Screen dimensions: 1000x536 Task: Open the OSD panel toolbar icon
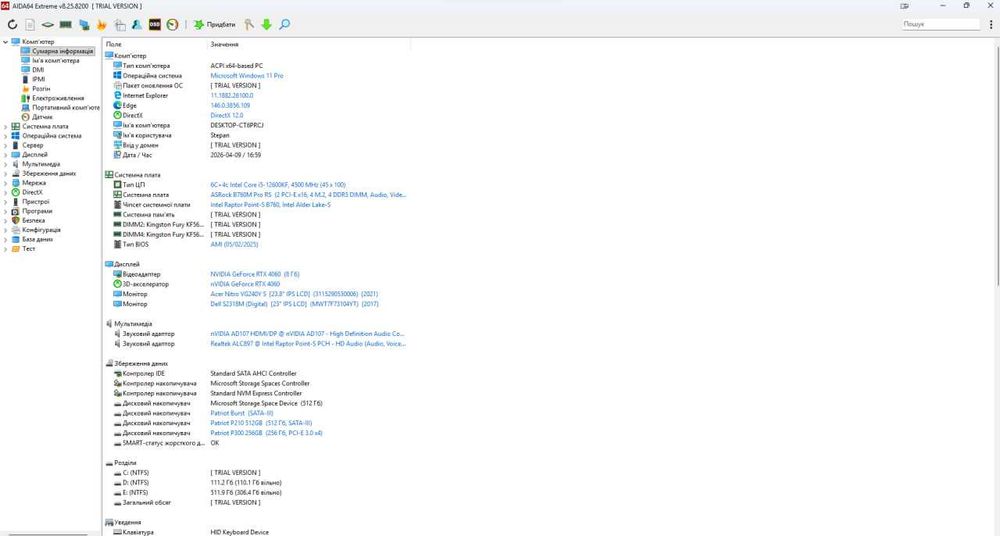(x=155, y=24)
